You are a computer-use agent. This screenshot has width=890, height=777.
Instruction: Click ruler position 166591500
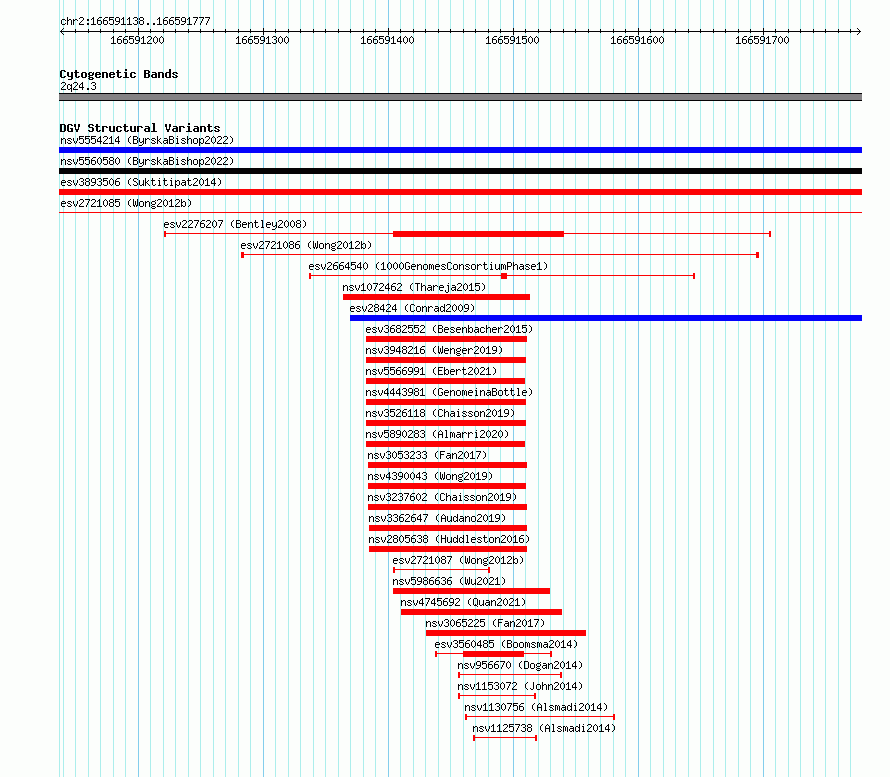click(x=512, y=40)
